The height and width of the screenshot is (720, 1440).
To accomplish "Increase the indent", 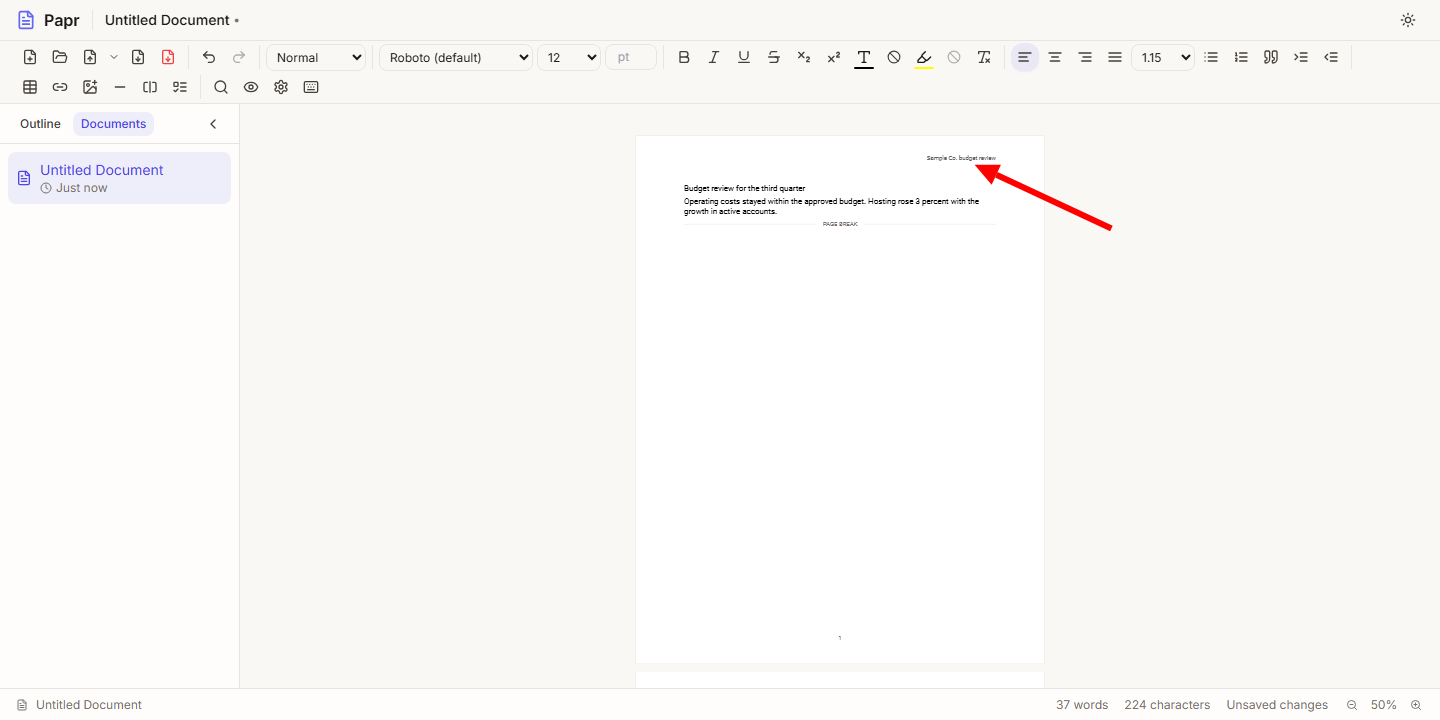I will [1301, 57].
